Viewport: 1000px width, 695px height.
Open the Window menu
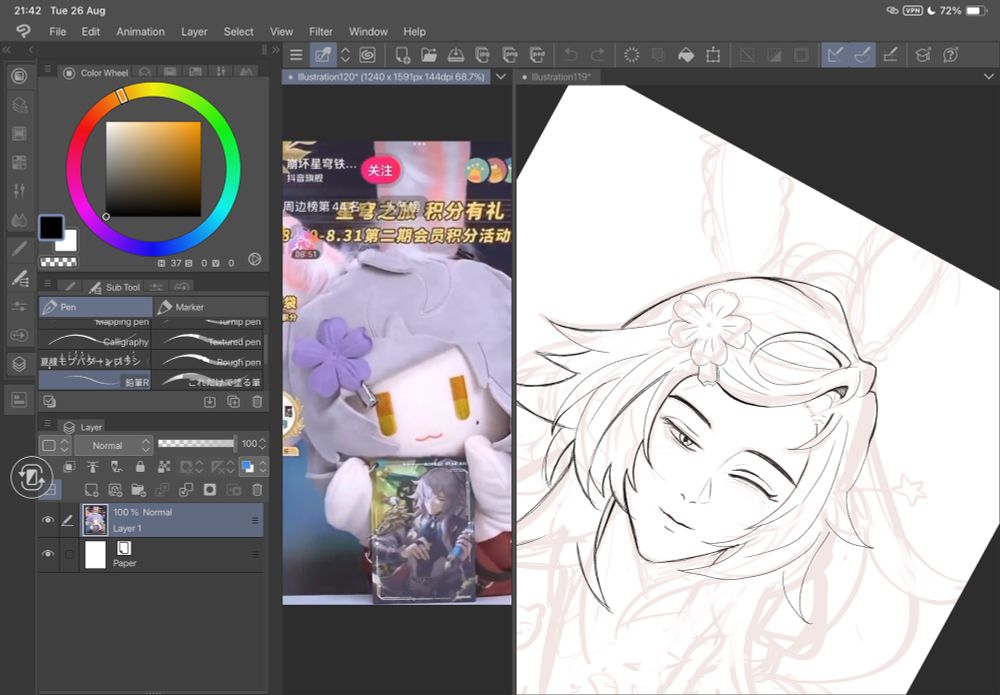(368, 31)
